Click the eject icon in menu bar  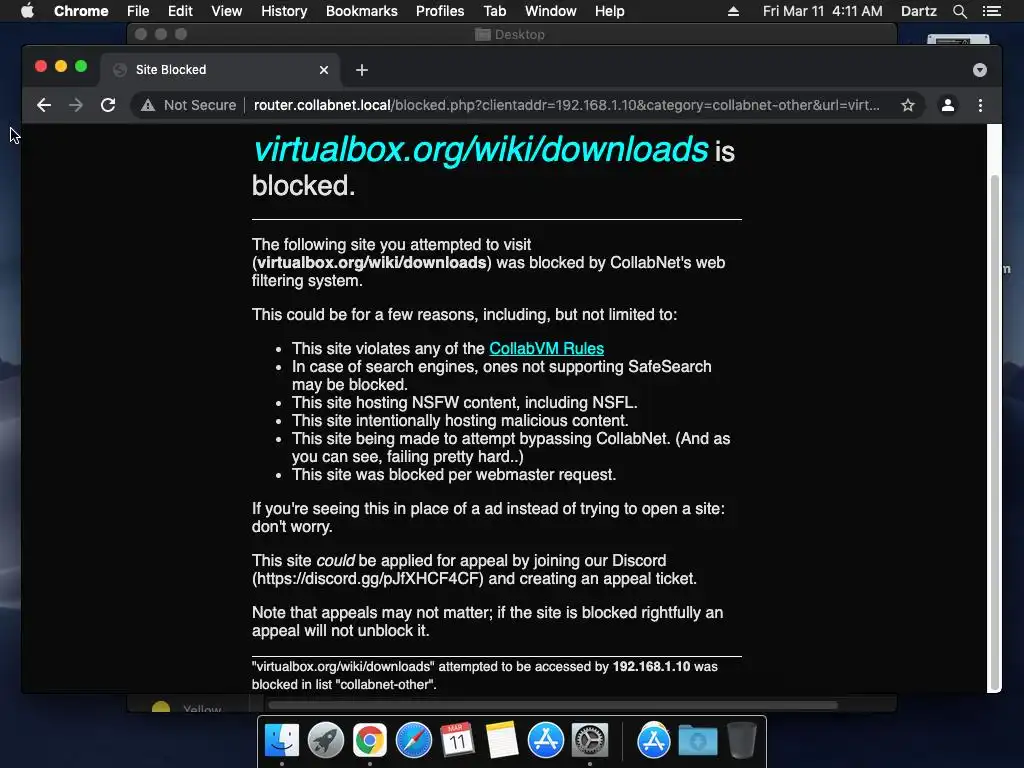pyautogui.click(x=733, y=11)
